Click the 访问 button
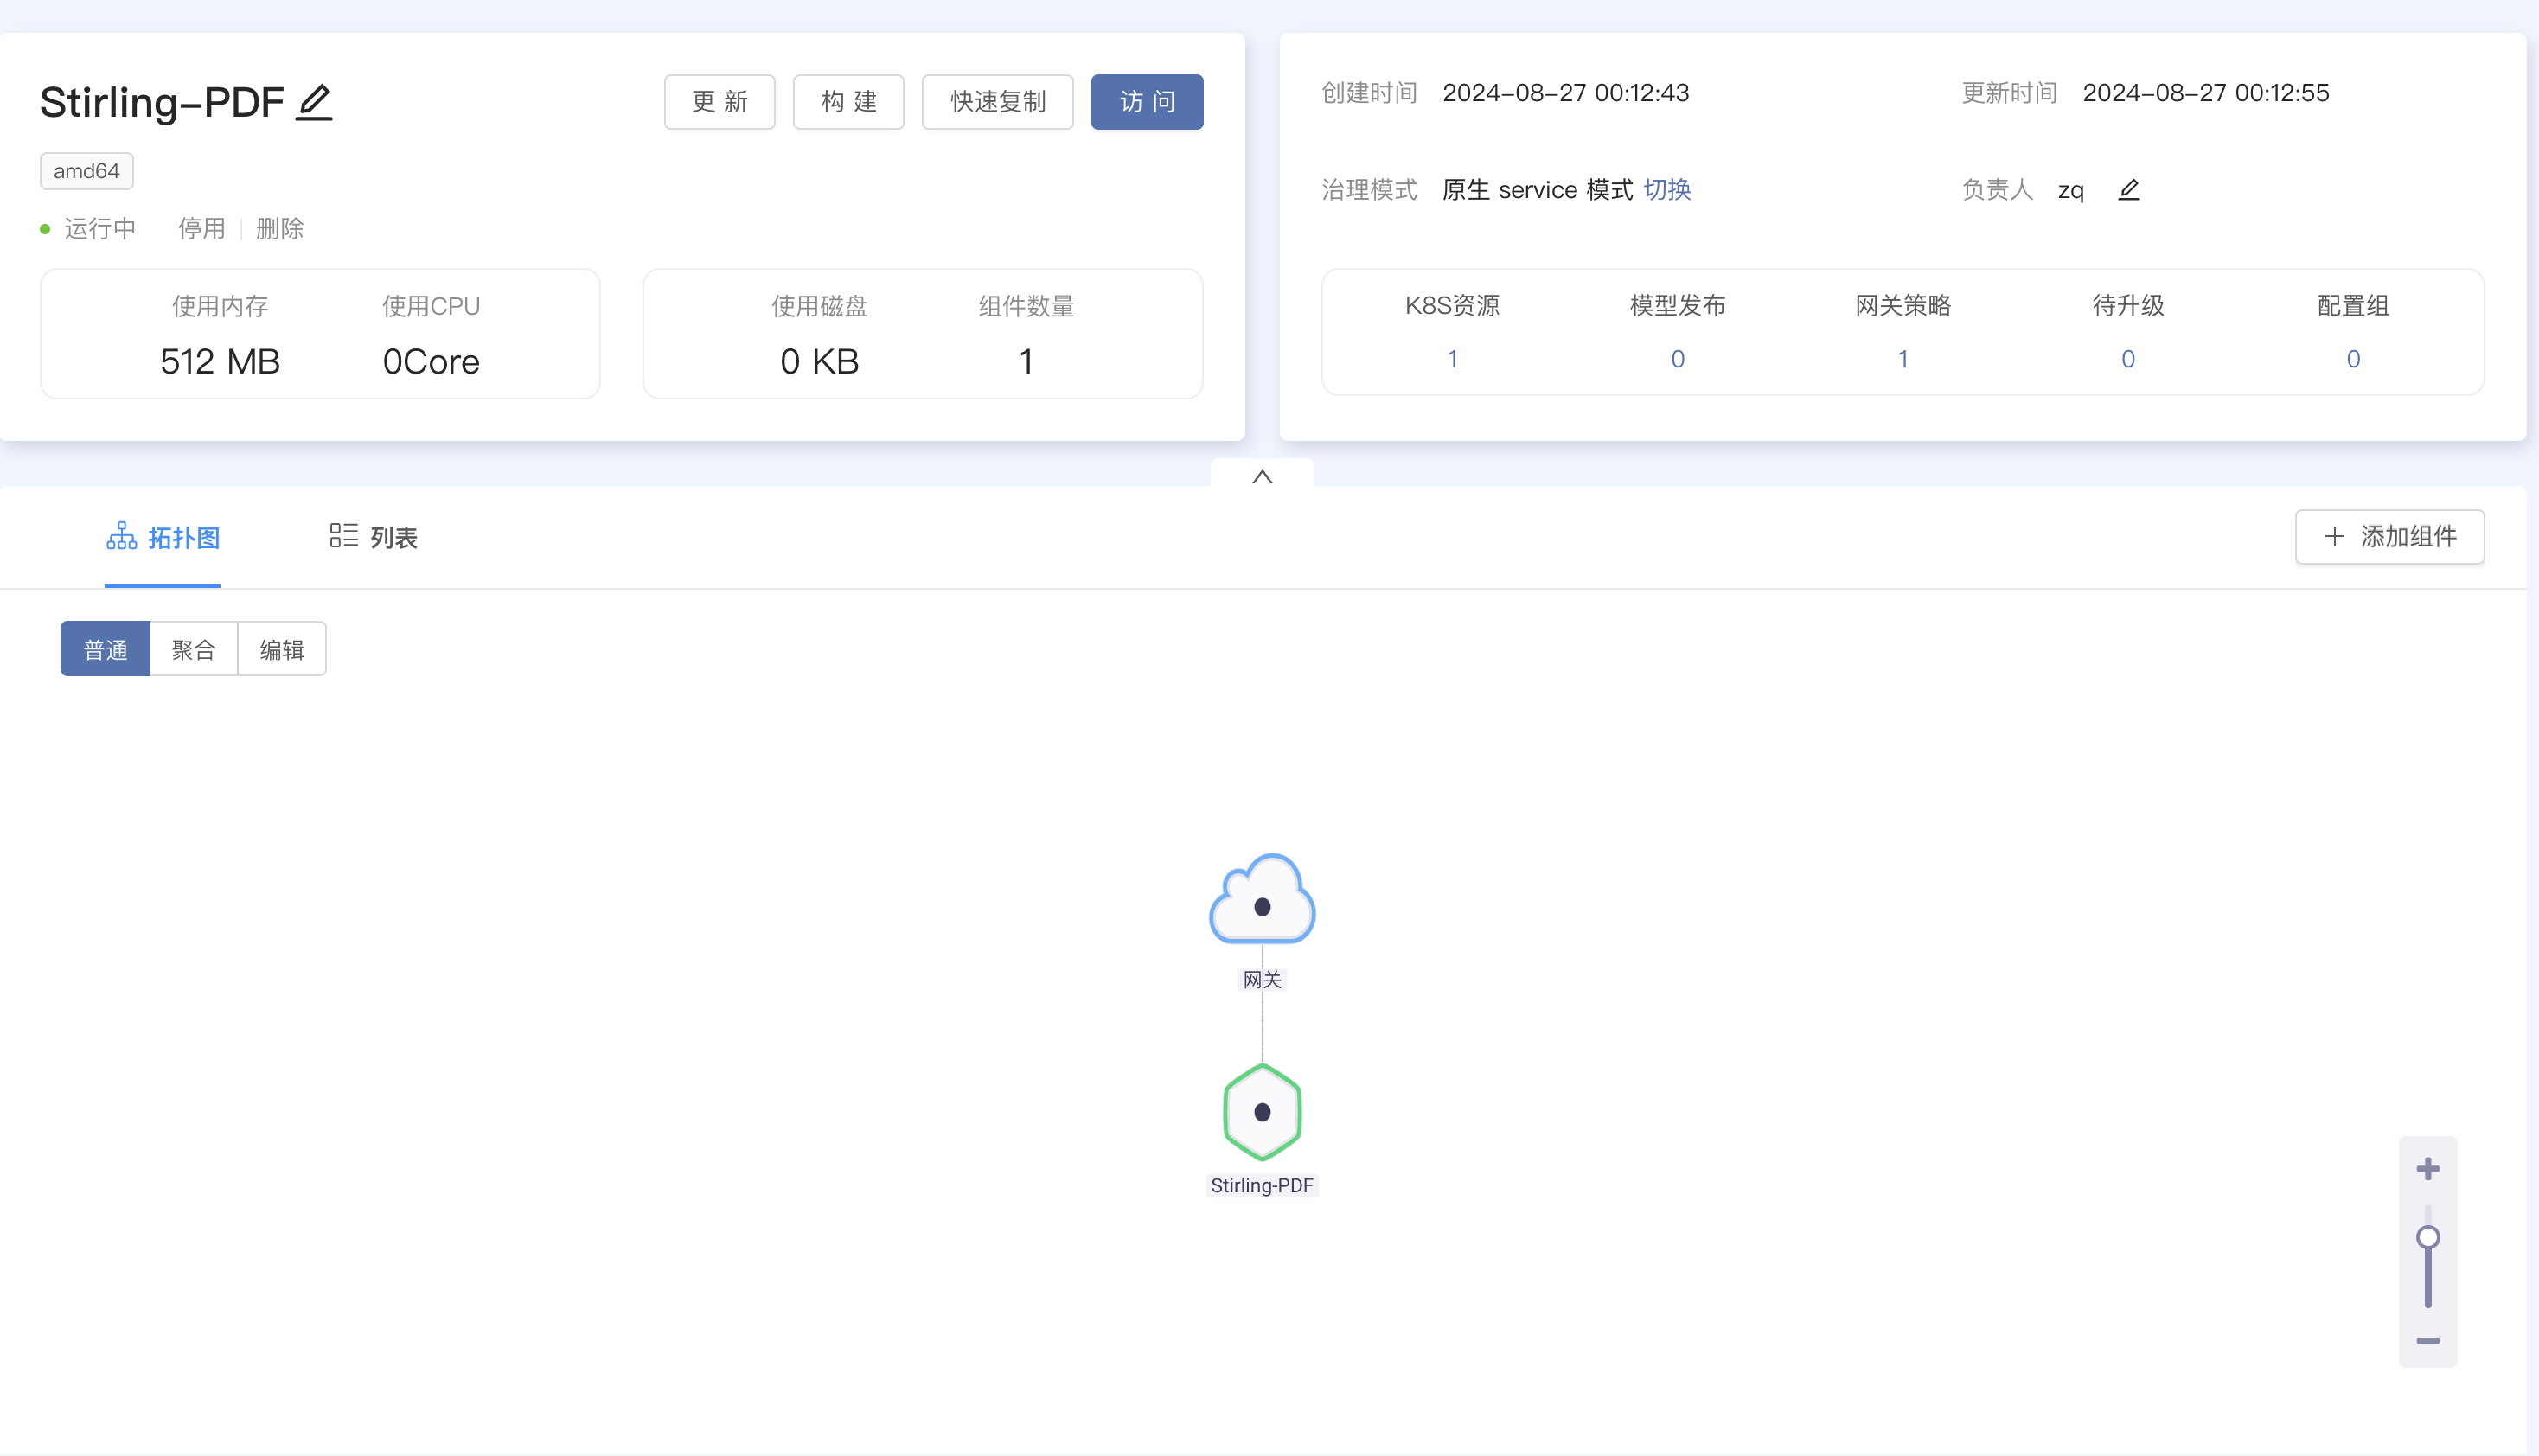The width and height of the screenshot is (2539, 1456). click(x=1147, y=102)
